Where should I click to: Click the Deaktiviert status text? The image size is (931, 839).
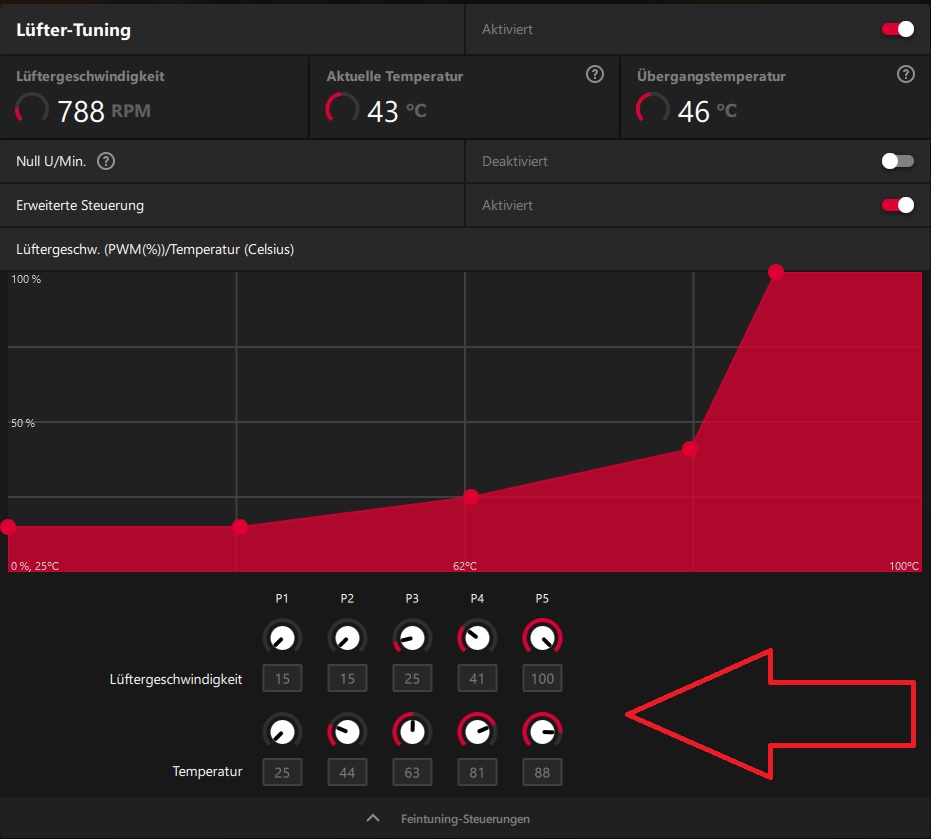click(x=515, y=162)
